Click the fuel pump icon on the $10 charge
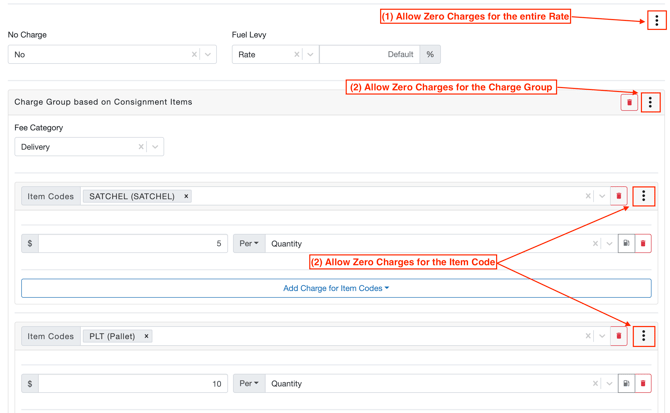This screenshot has width=670, height=413. point(626,384)
